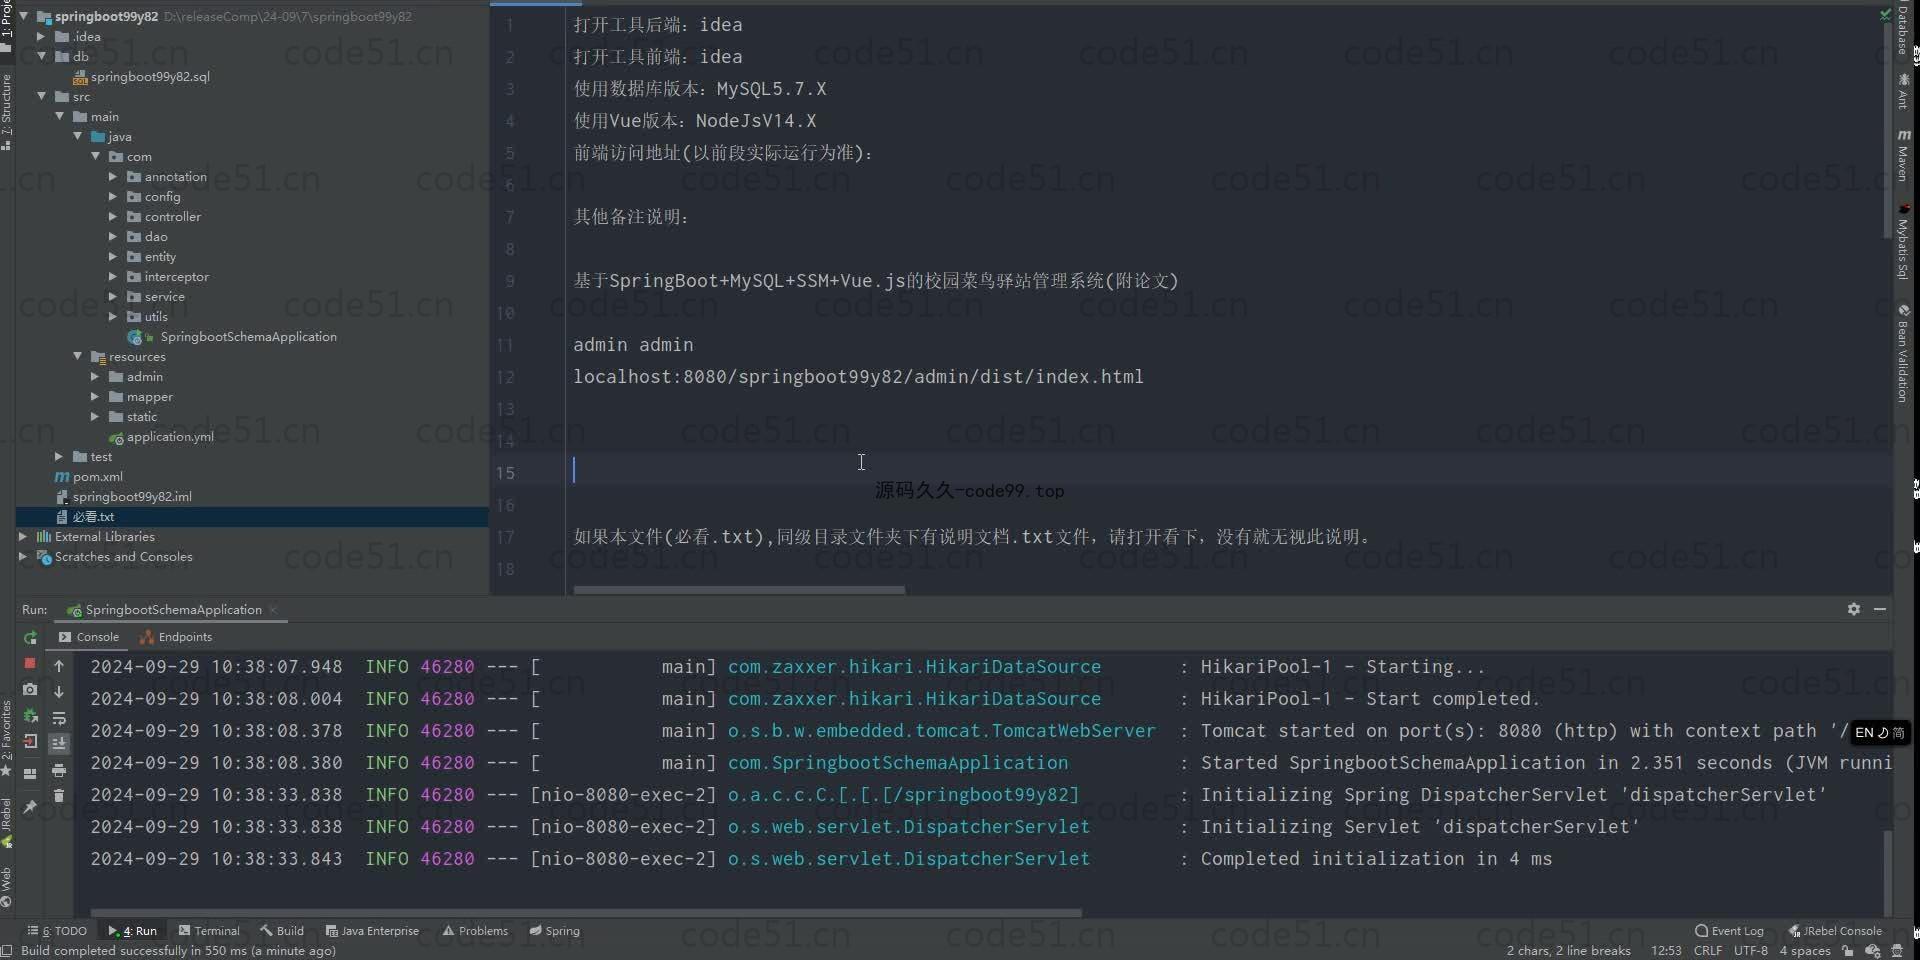Click the Print console output icon
Image resolution: width=1920 pixels, height=960 pixels.
point(59,770)
